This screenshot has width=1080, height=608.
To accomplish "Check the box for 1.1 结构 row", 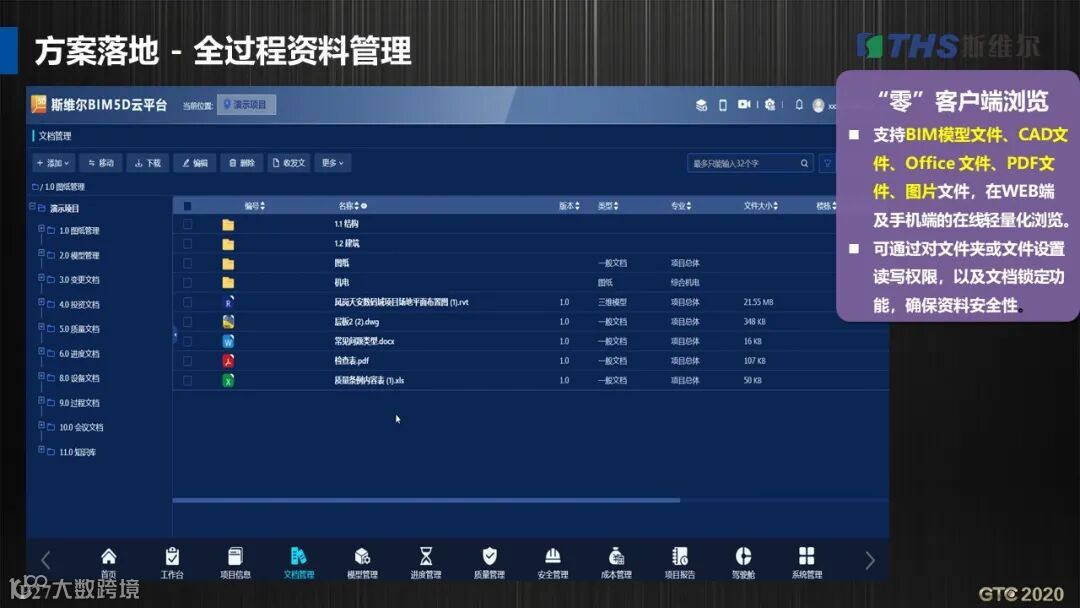I will [x=187, y=224].
